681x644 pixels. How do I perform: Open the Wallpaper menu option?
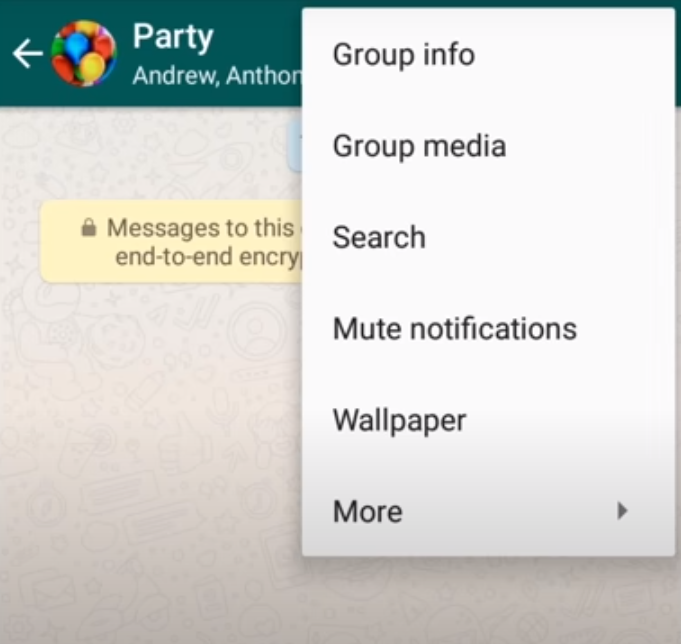(x=489, y=420)
